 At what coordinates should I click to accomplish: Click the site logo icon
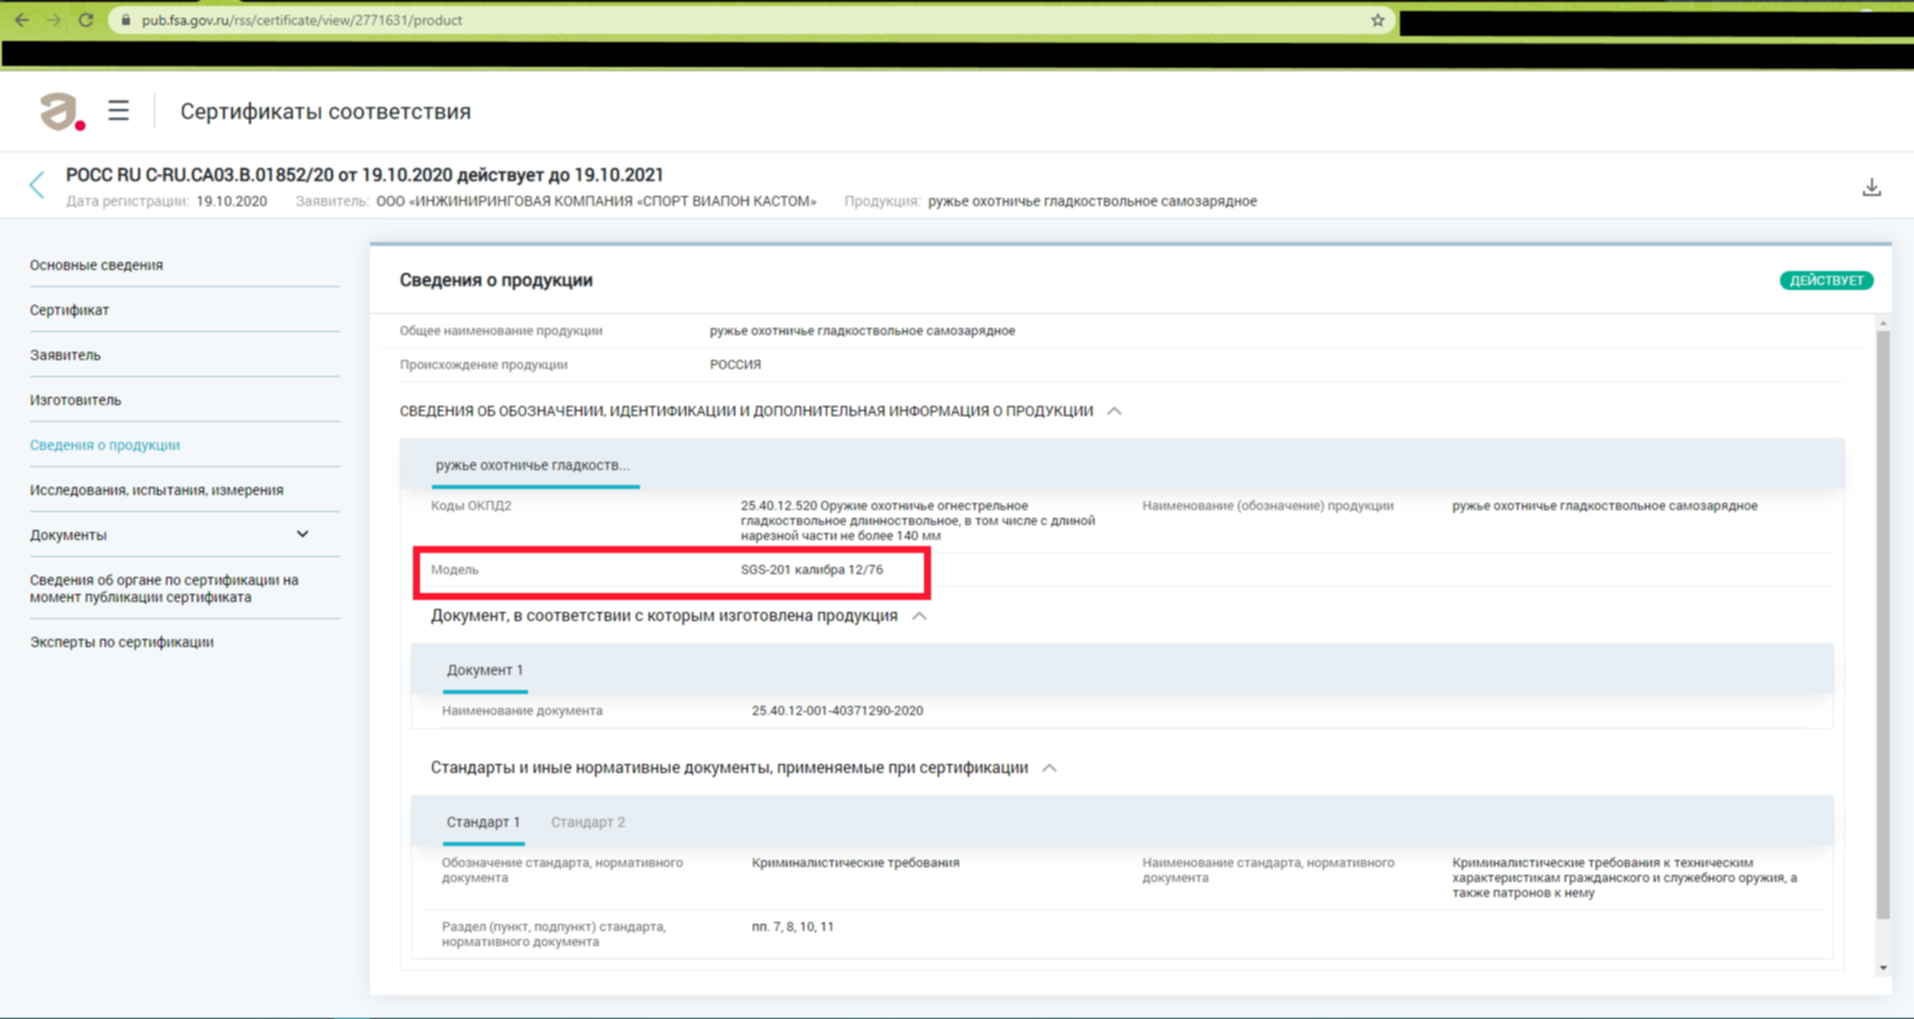click(61, 111)
